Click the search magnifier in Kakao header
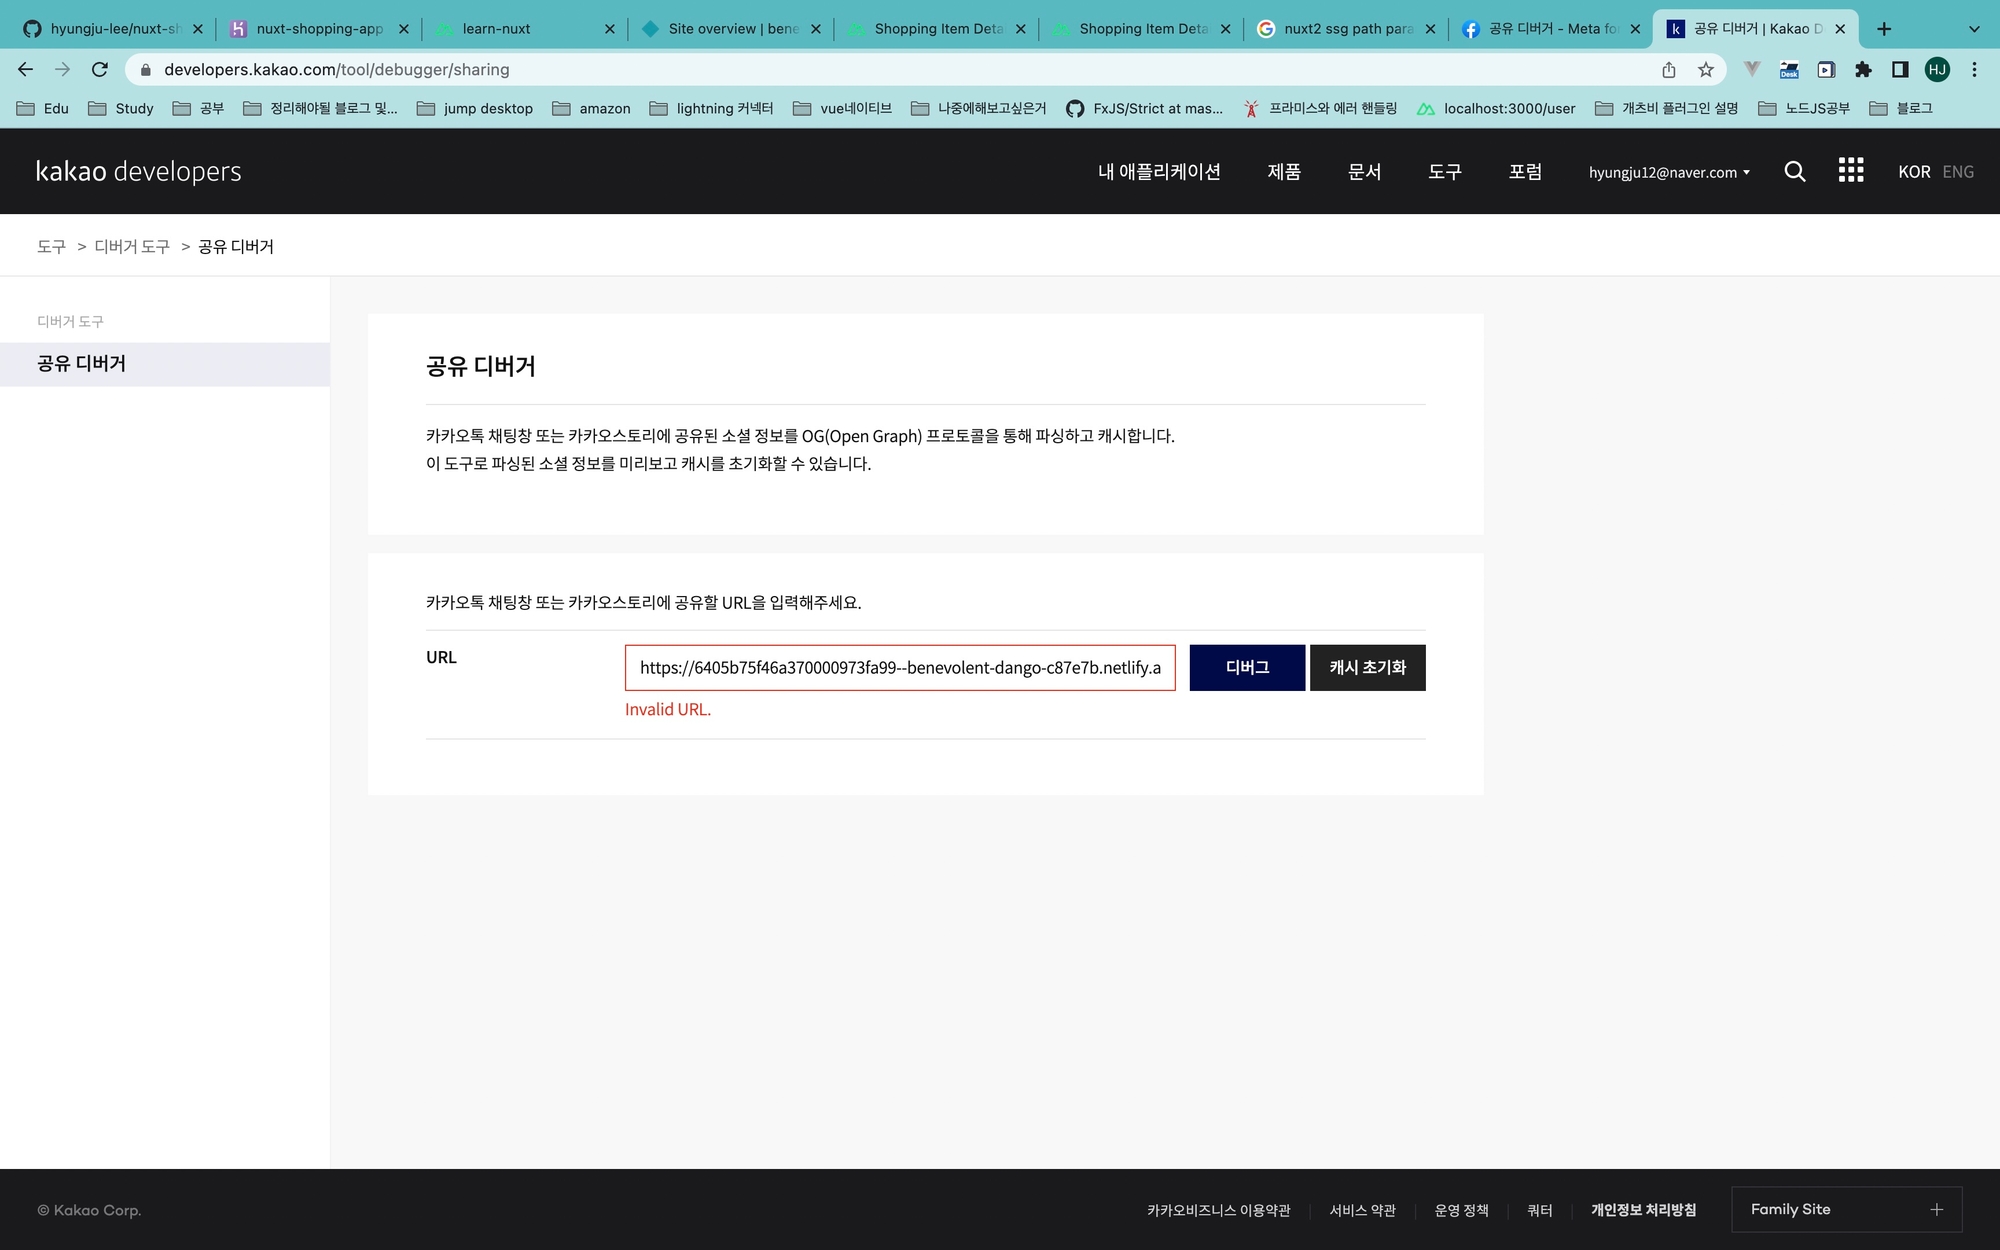Image resolution: width=2000 pixels, height=1250 pixels. 1795,172
